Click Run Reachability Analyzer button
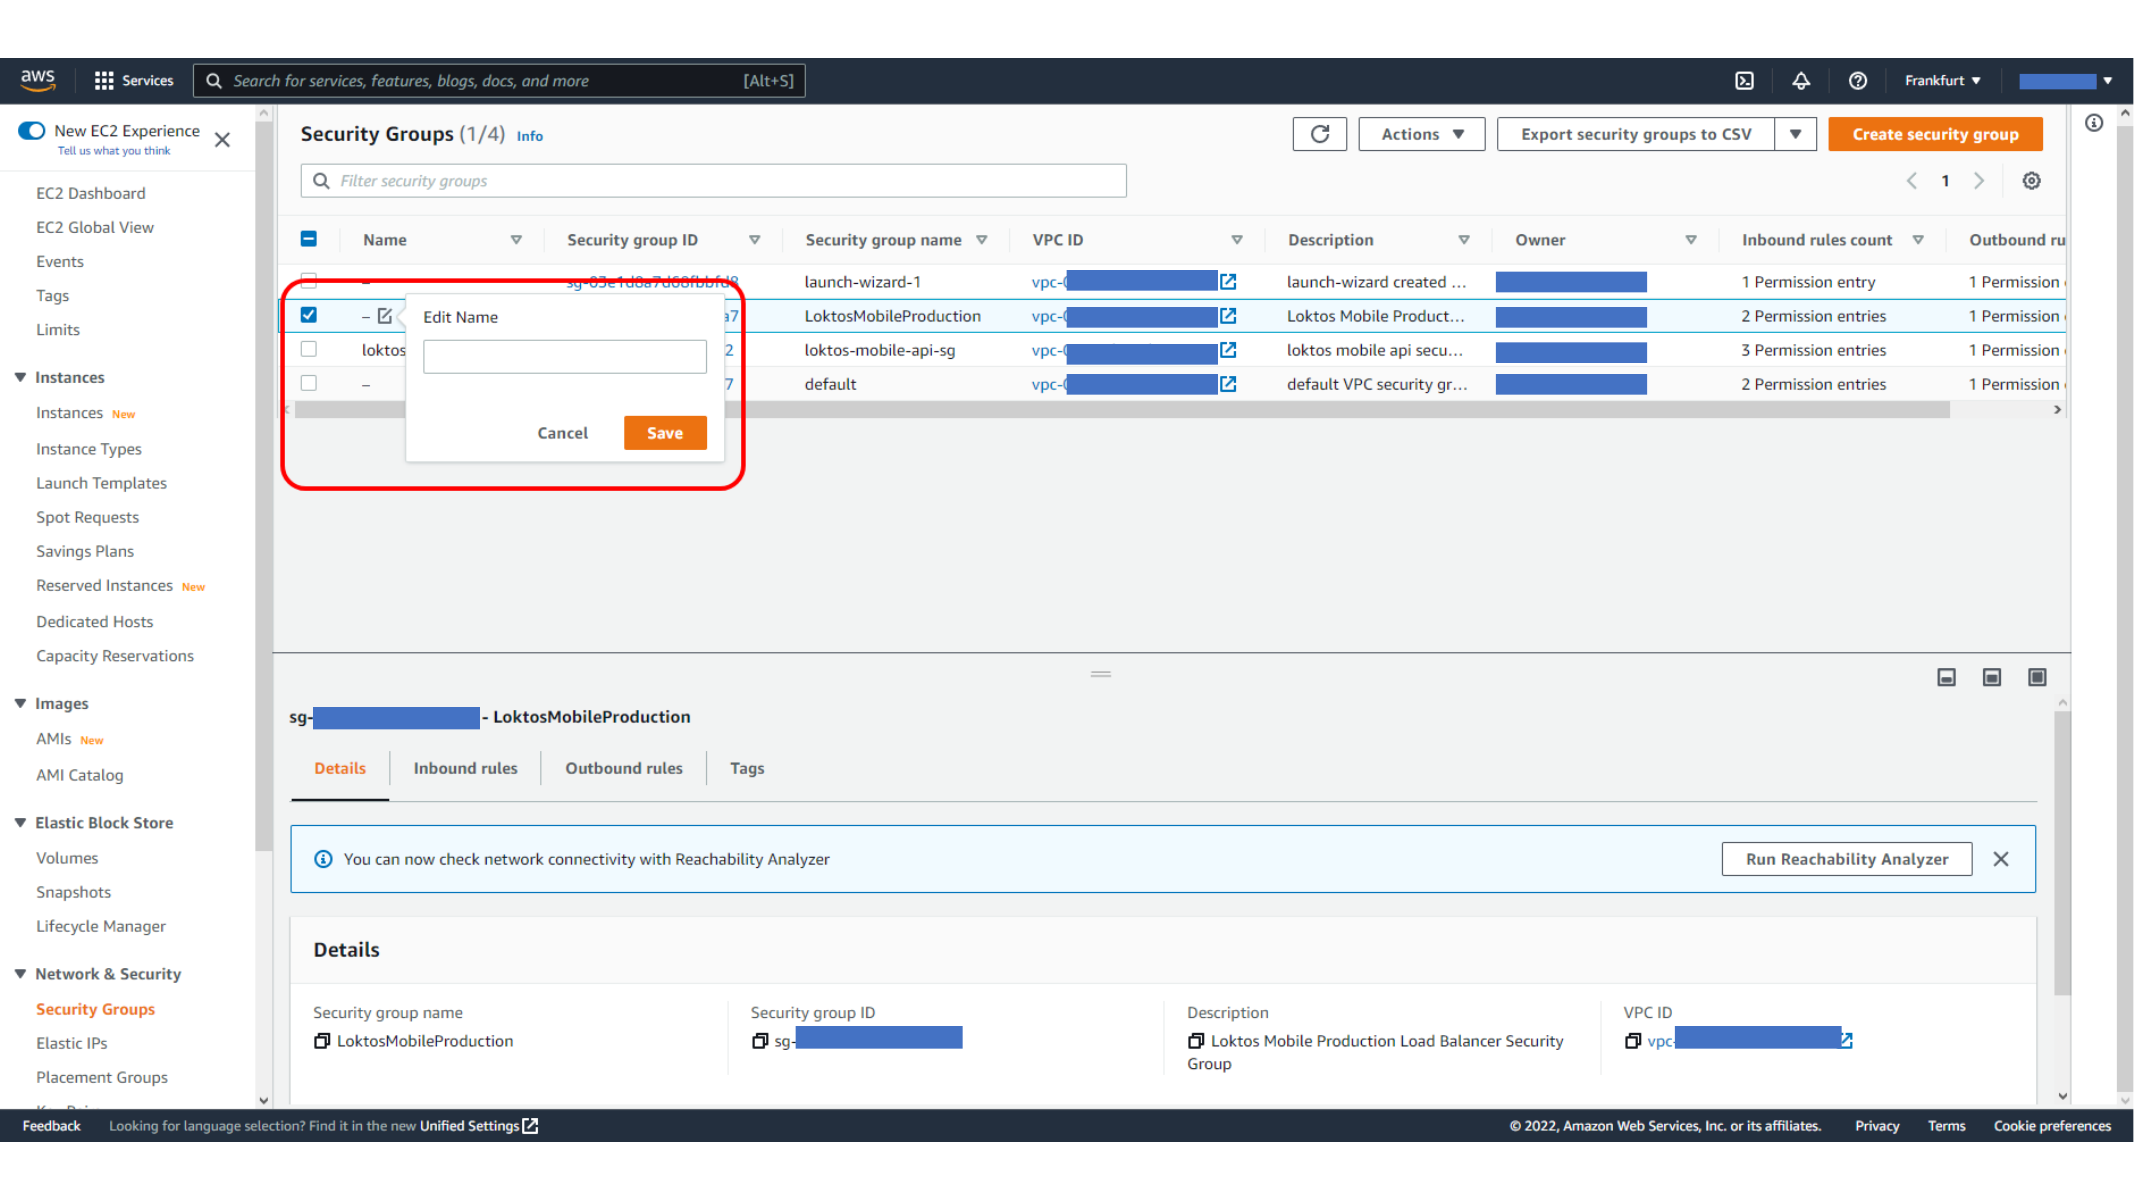 (1846, 859)
